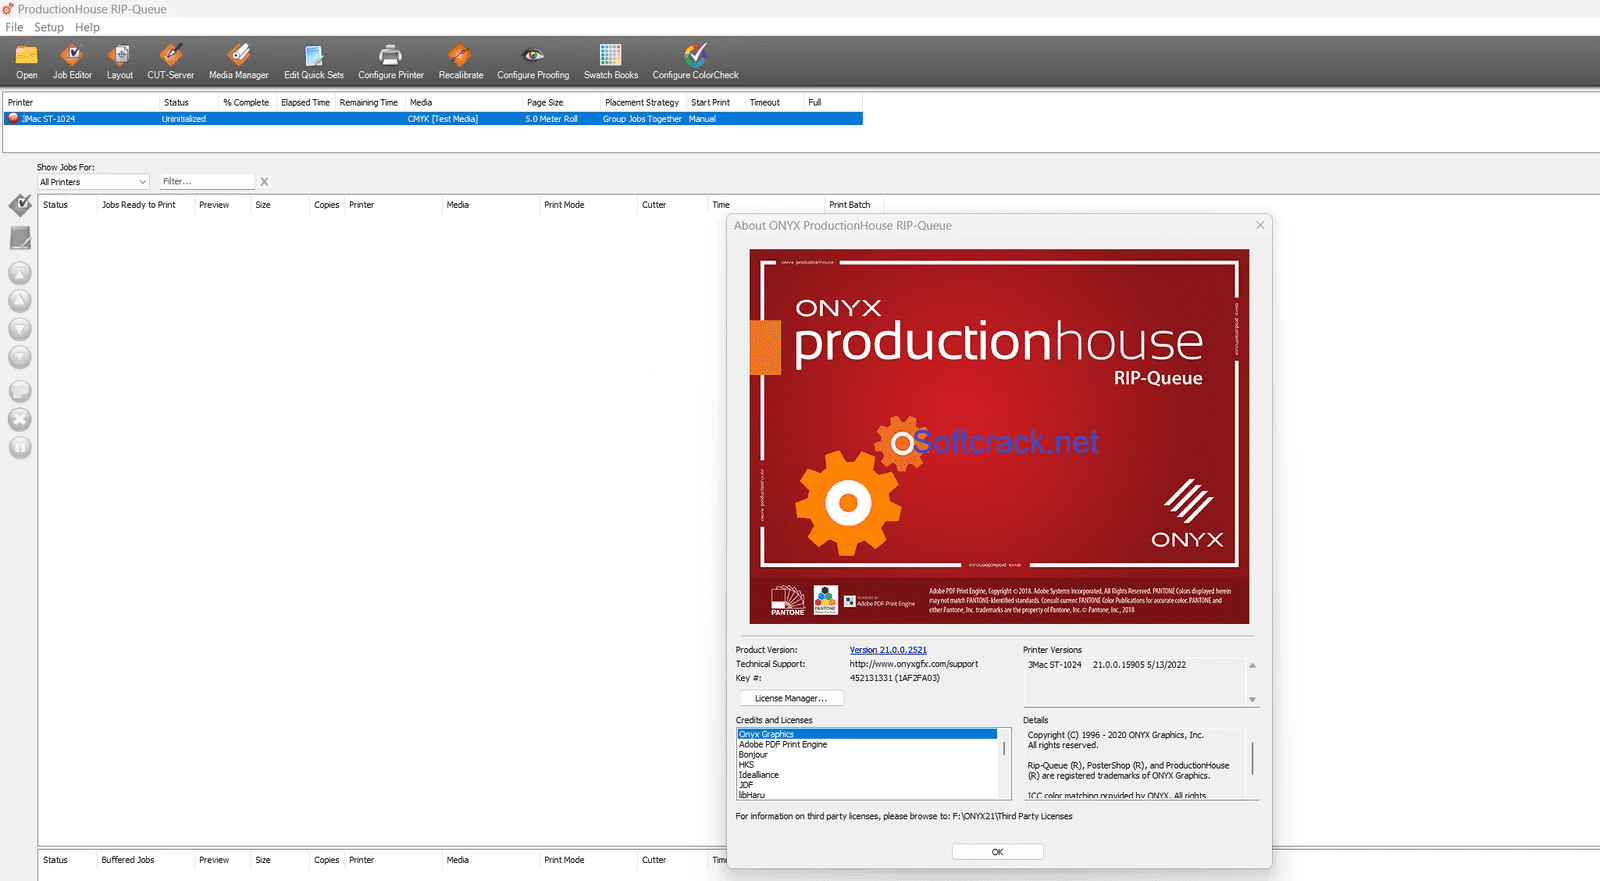
Task: Click the pause round button in sidebar
Action: [x=20, y=447]
